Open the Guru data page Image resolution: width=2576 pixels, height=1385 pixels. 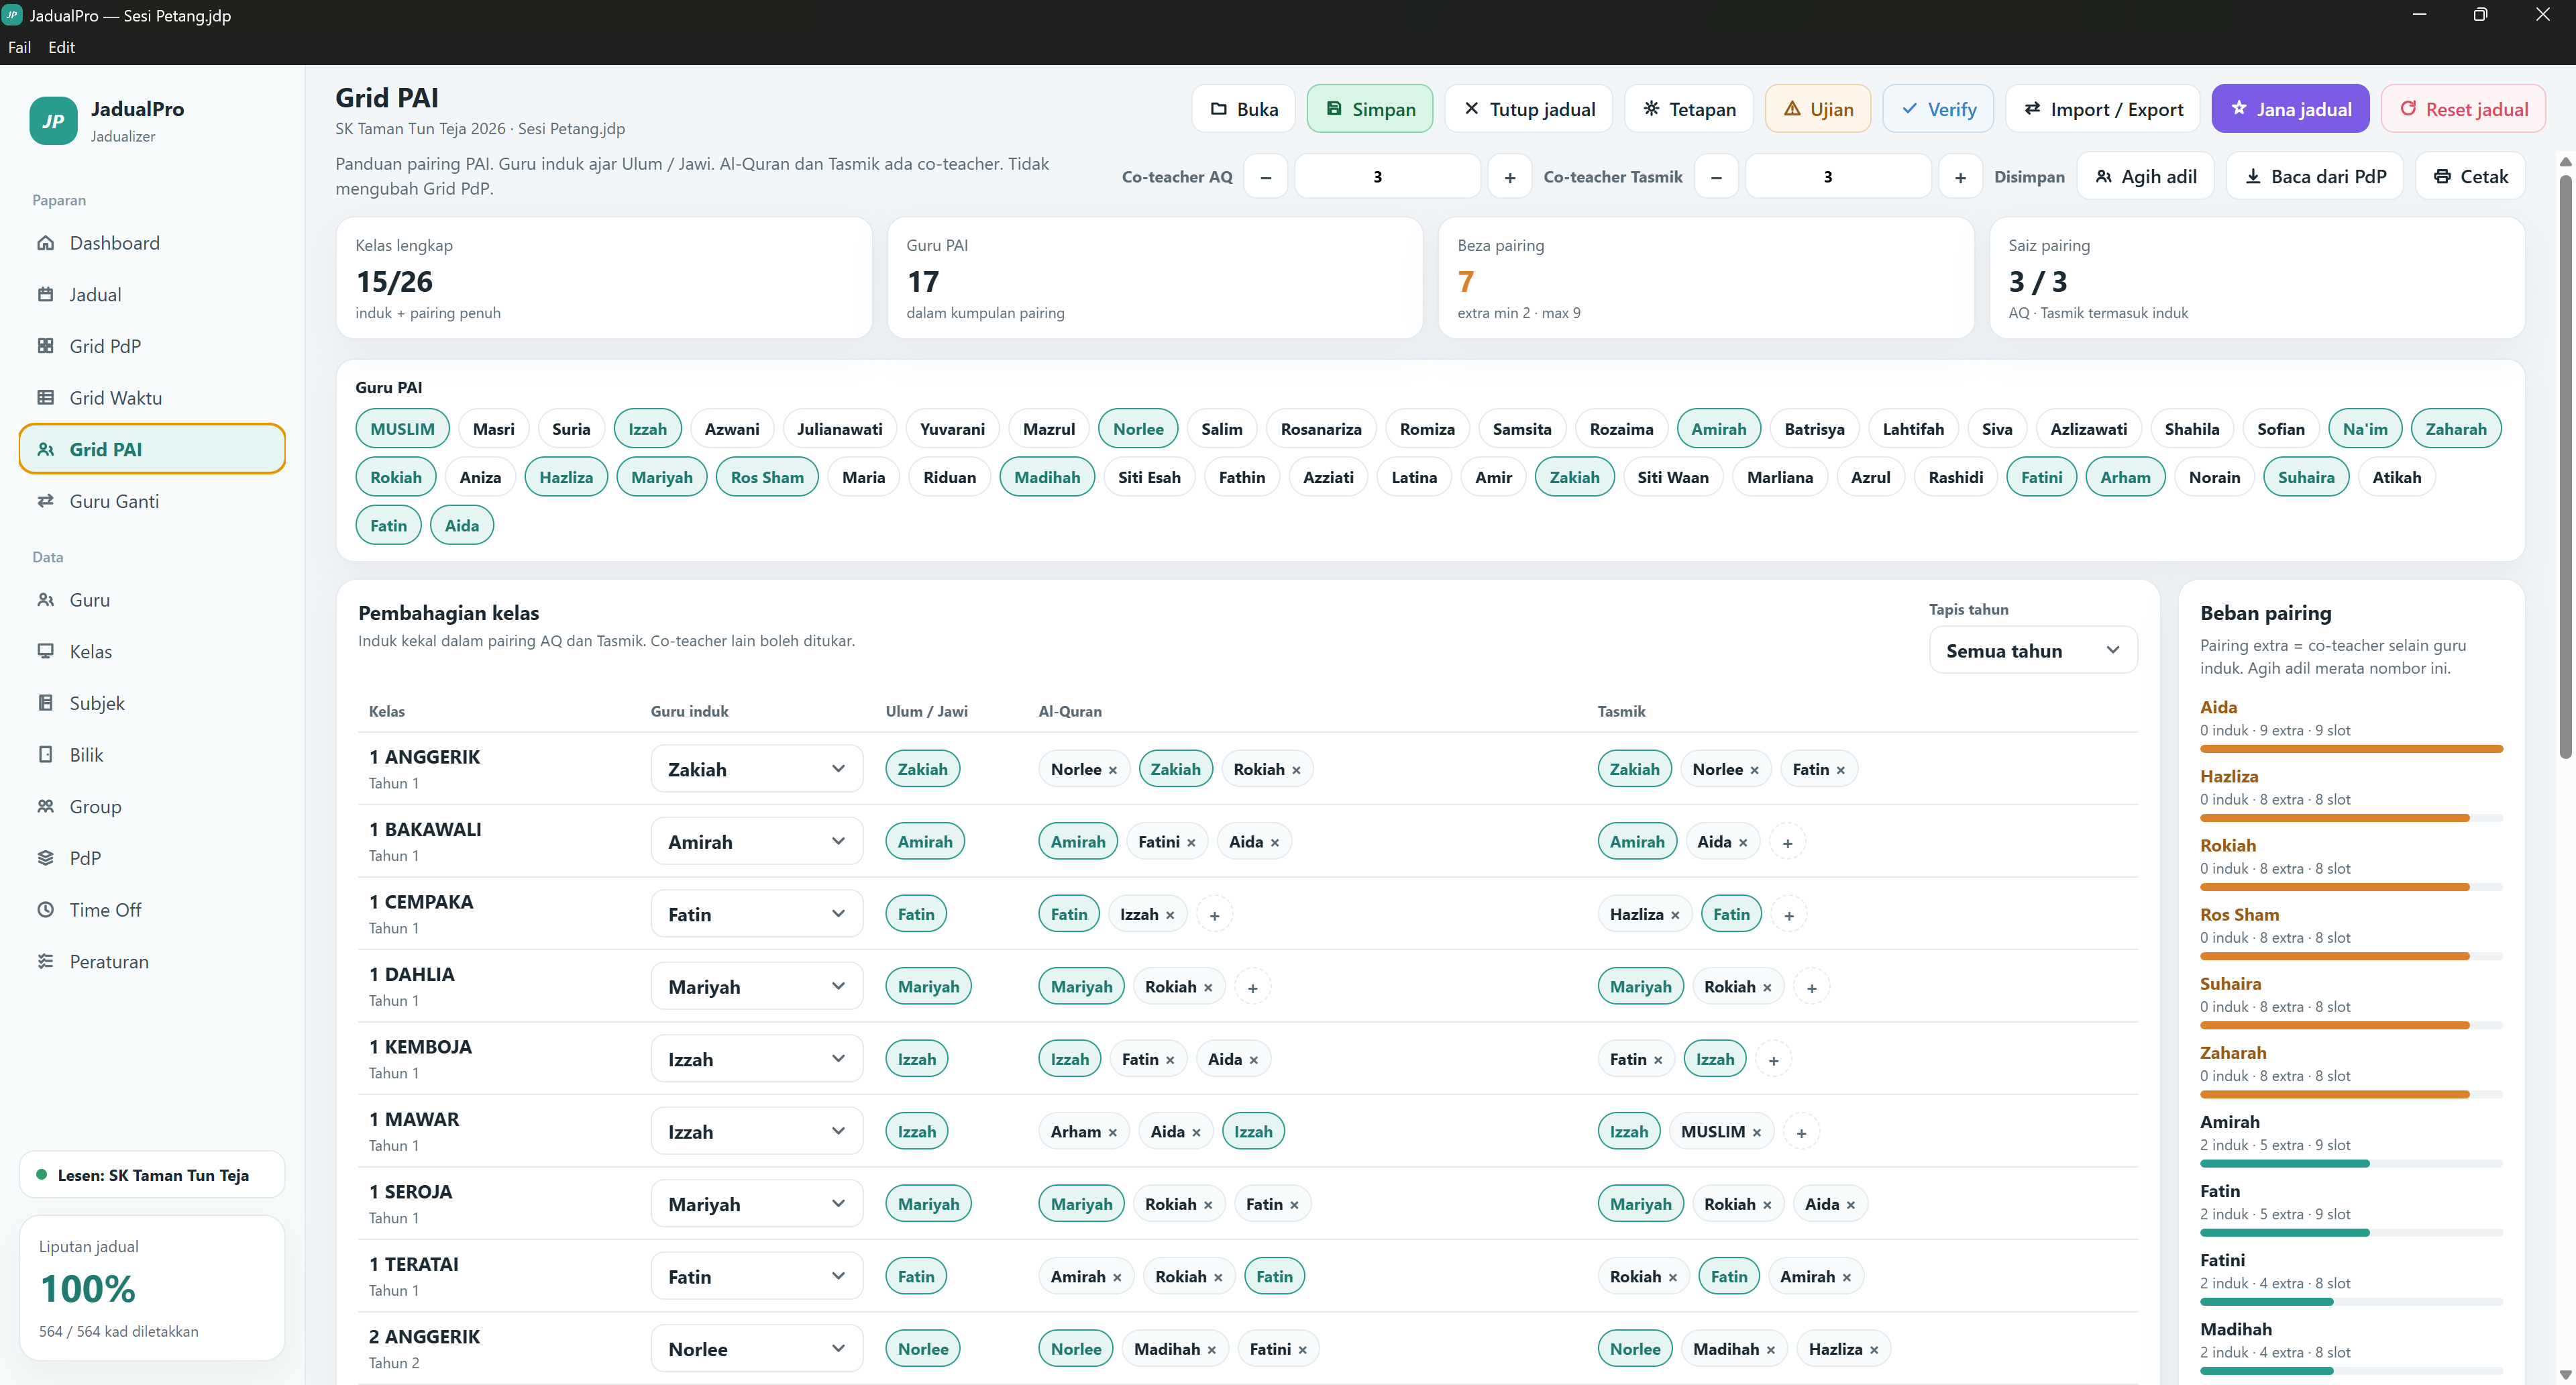pyautogui.click(x=152, y=600)
